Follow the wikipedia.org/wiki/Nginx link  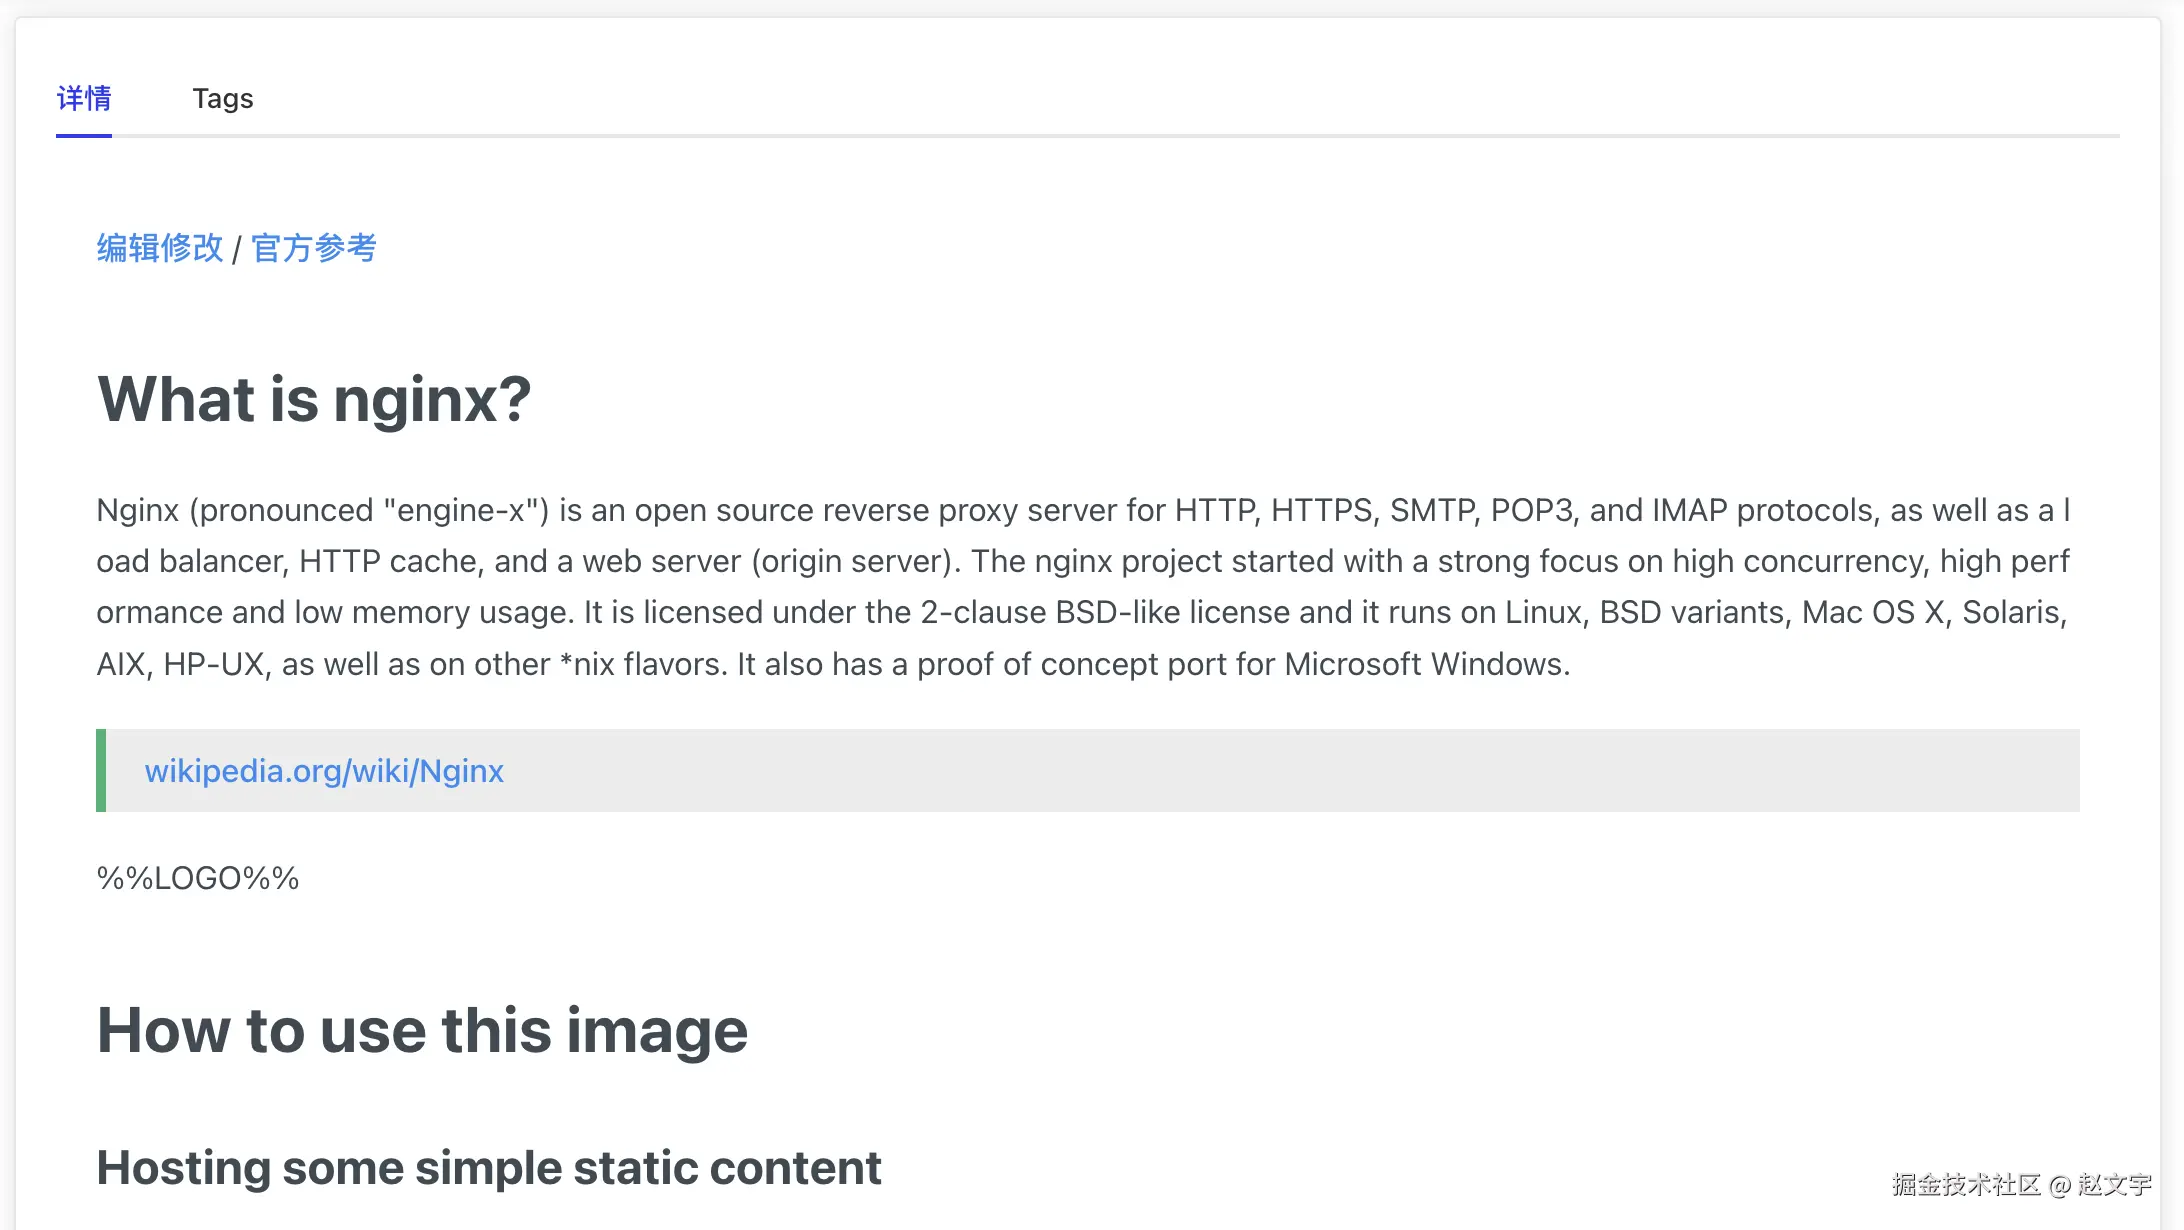(x=323, y=771)
